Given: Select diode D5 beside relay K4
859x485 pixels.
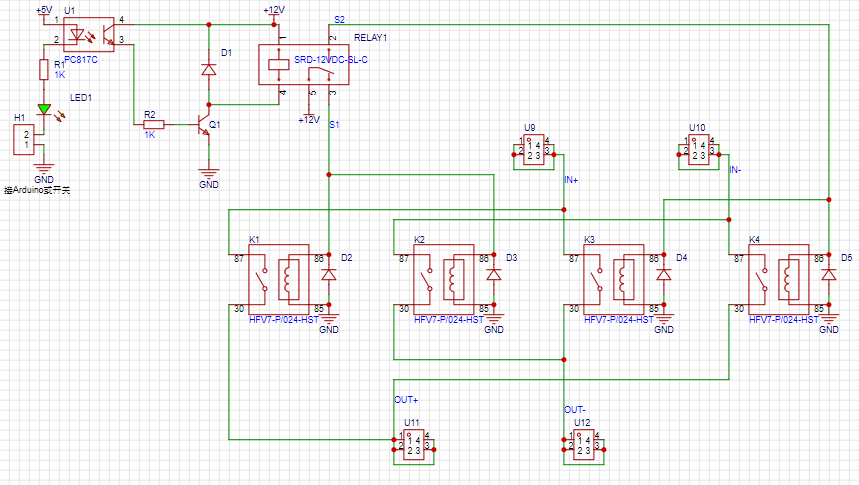Looking at the screenshot, I should (827, 274).
